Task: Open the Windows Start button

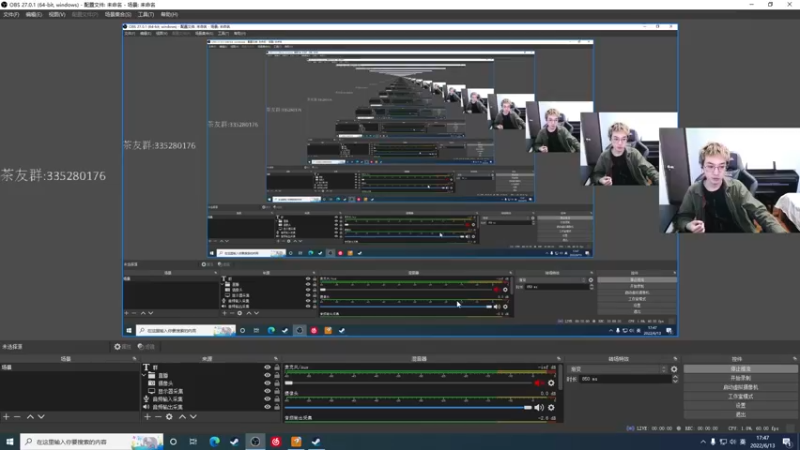Action: tap(10, 442)
